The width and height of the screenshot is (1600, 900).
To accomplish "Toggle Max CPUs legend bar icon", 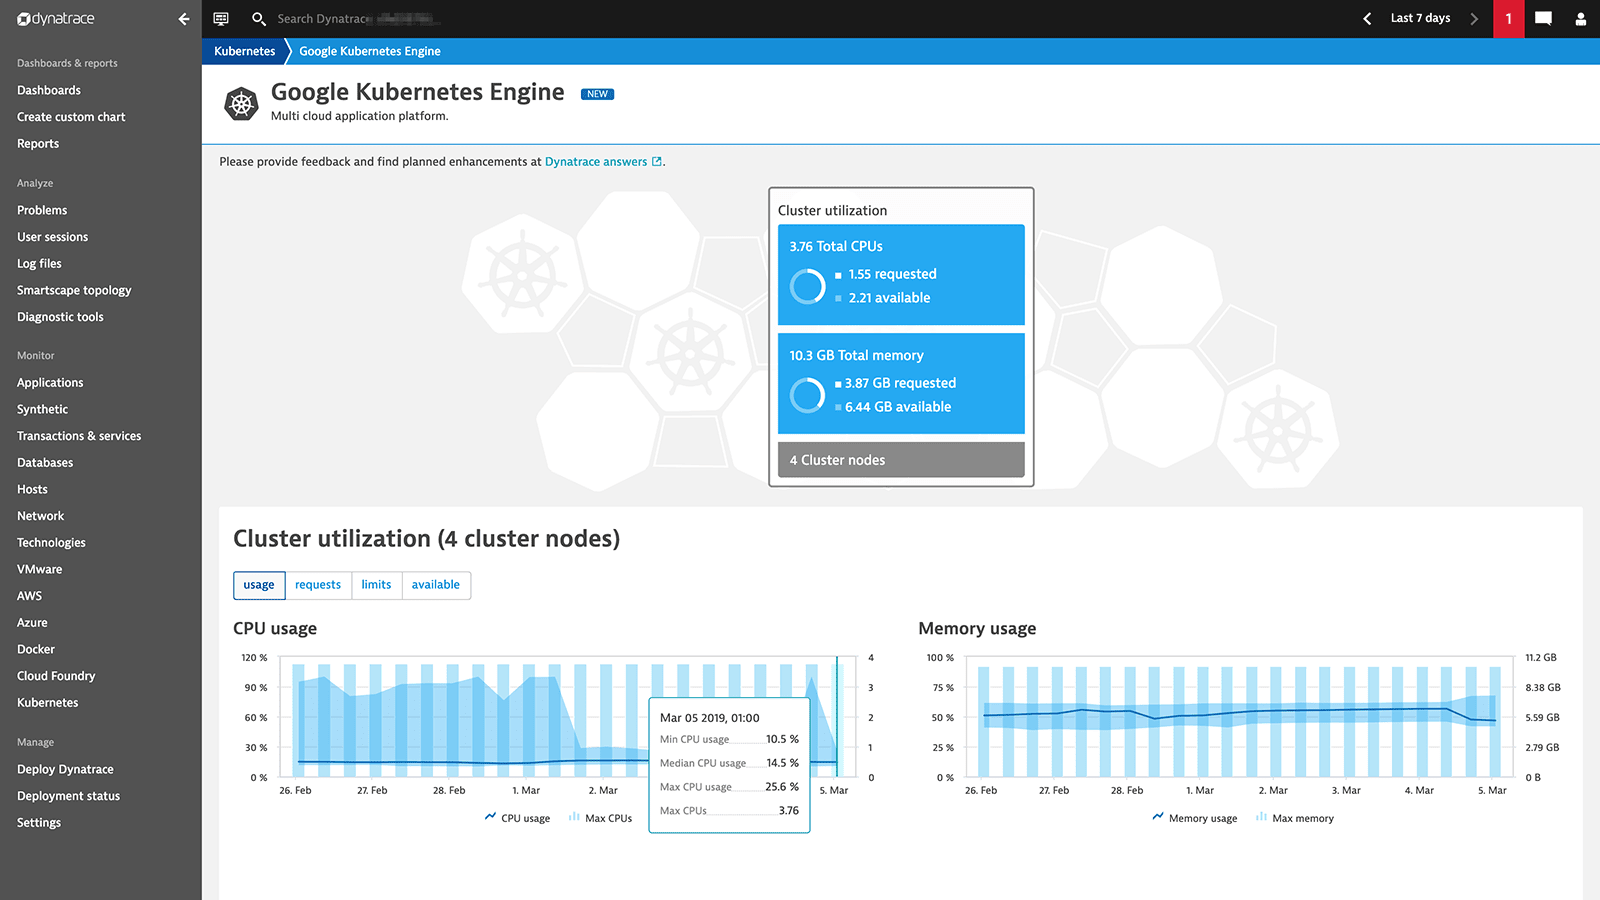I will click(x=574, y=817).
